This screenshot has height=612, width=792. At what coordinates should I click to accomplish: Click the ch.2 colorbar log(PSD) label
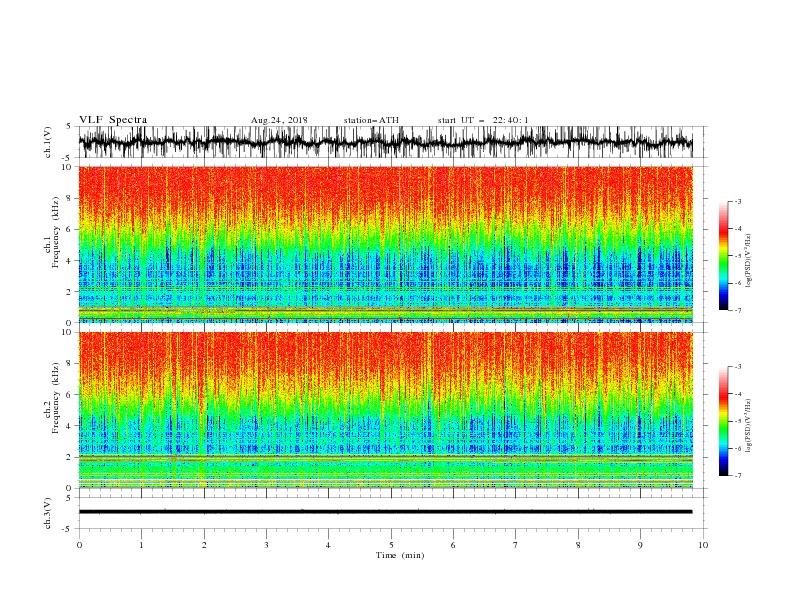[x=748, y=426]
